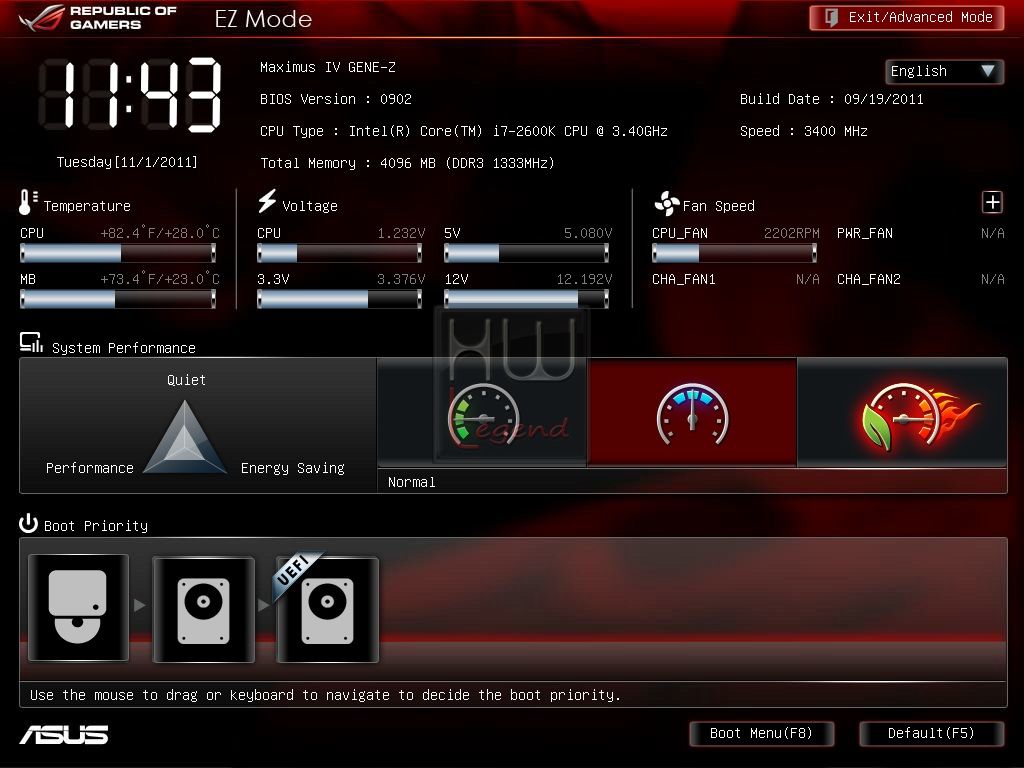Click the 5V voltage level bar
Image resolution: width=1024 pixels, height=768 pixels.
point(526,253)
